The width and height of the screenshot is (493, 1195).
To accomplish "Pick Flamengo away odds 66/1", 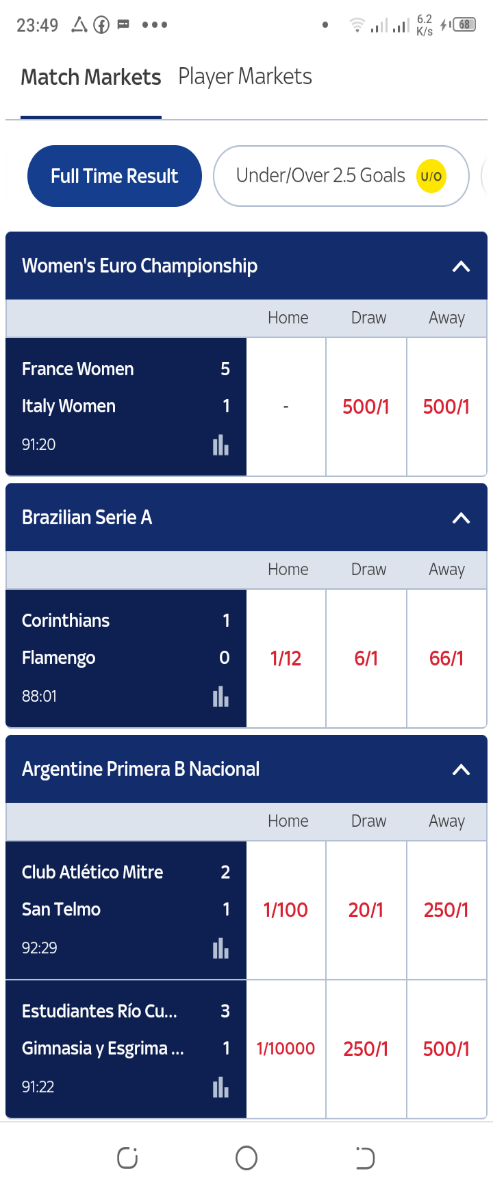I will click(447, 658).
